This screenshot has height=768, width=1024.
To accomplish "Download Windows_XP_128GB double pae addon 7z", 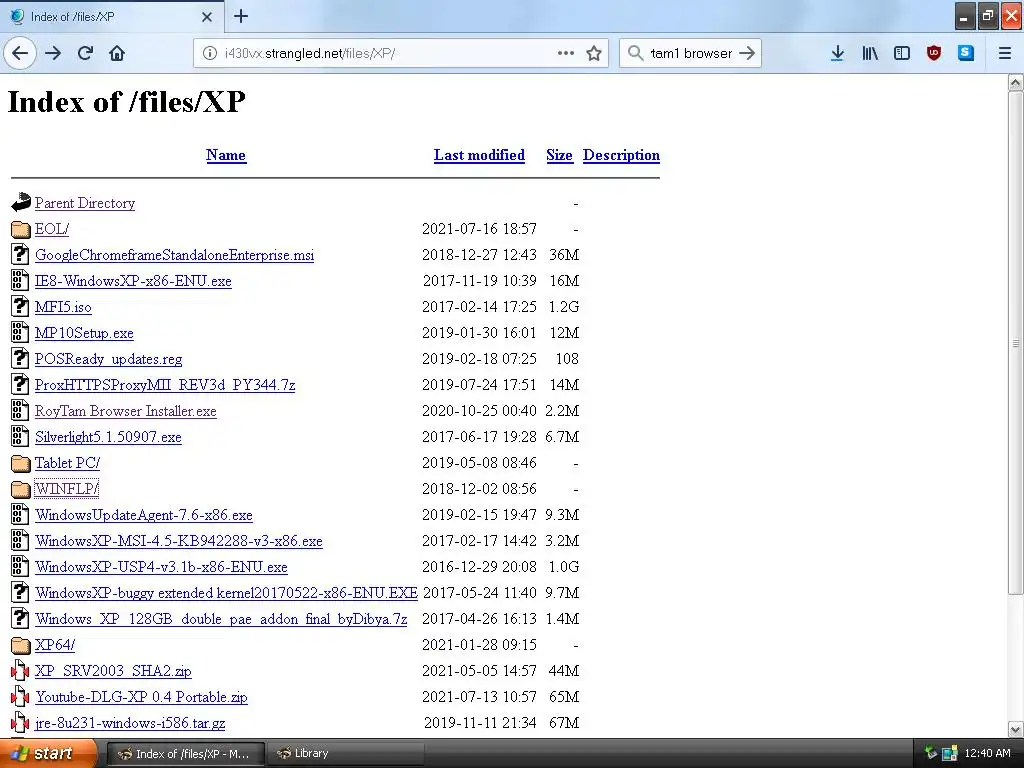I will click(221, 619).
